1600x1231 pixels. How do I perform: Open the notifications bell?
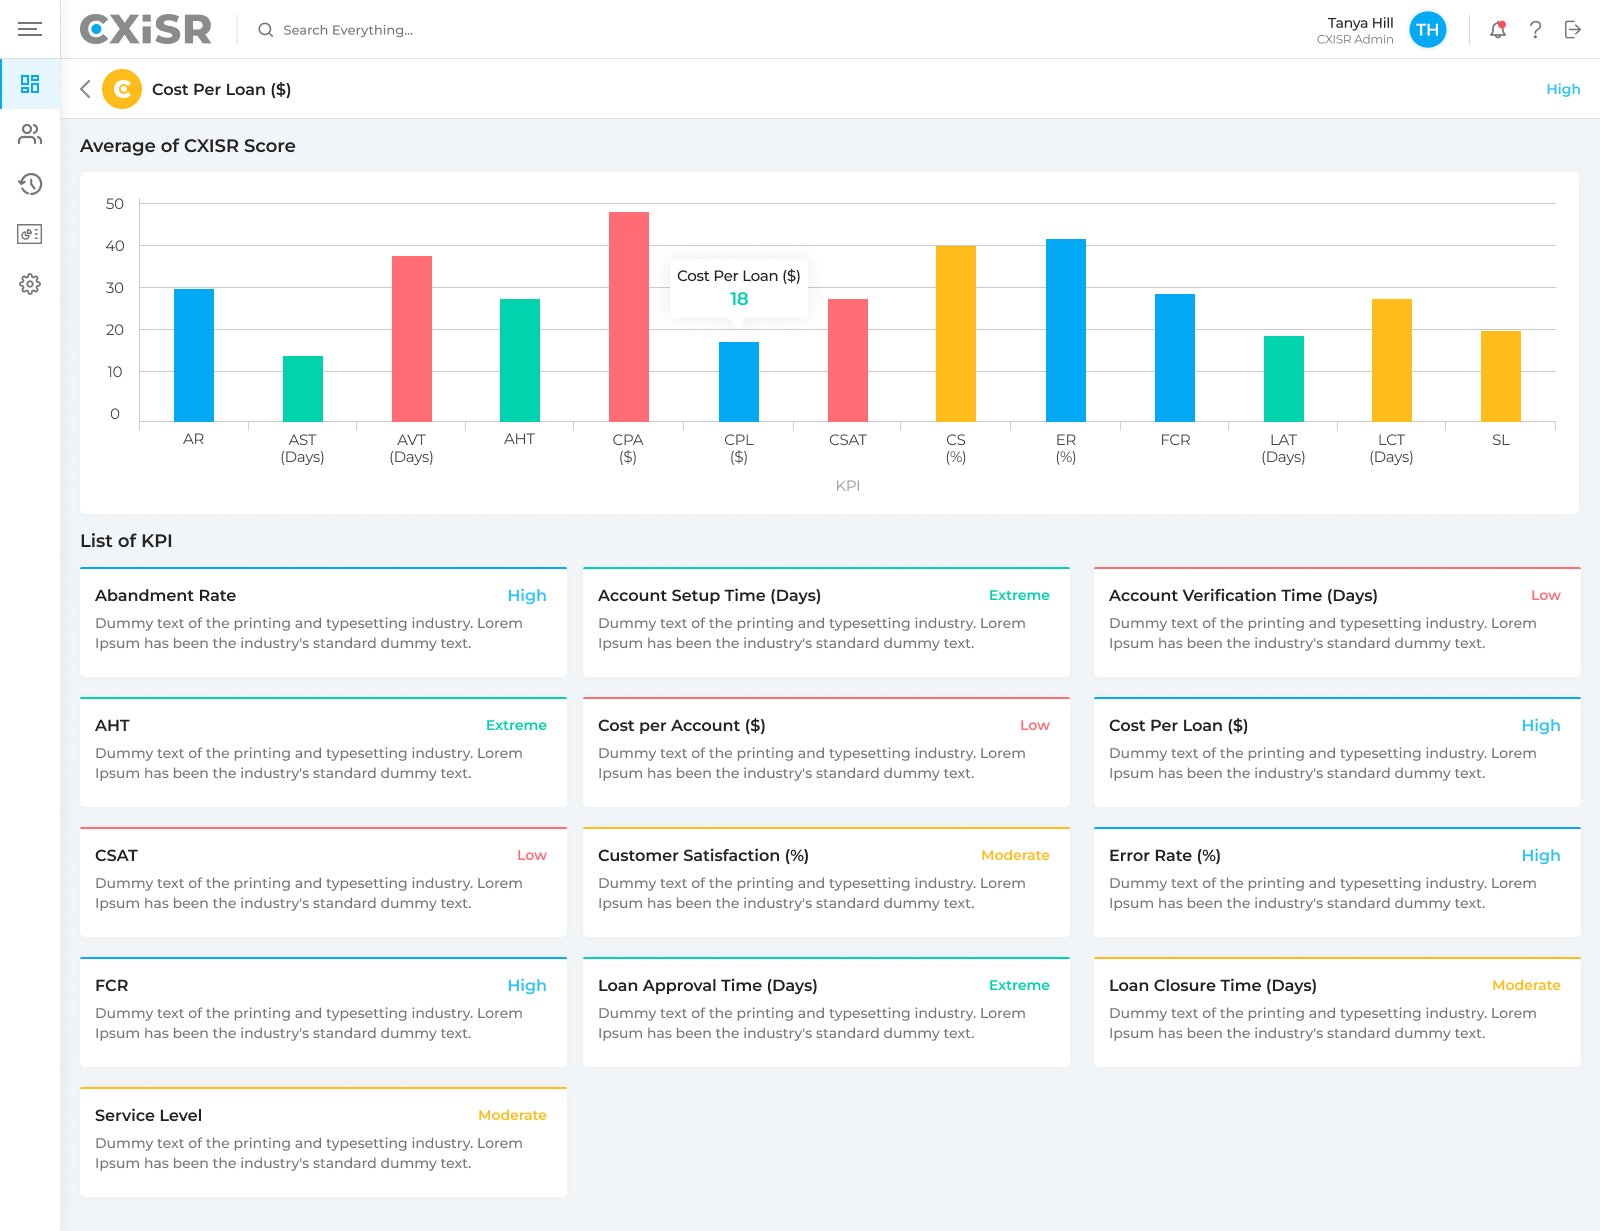1497,30
